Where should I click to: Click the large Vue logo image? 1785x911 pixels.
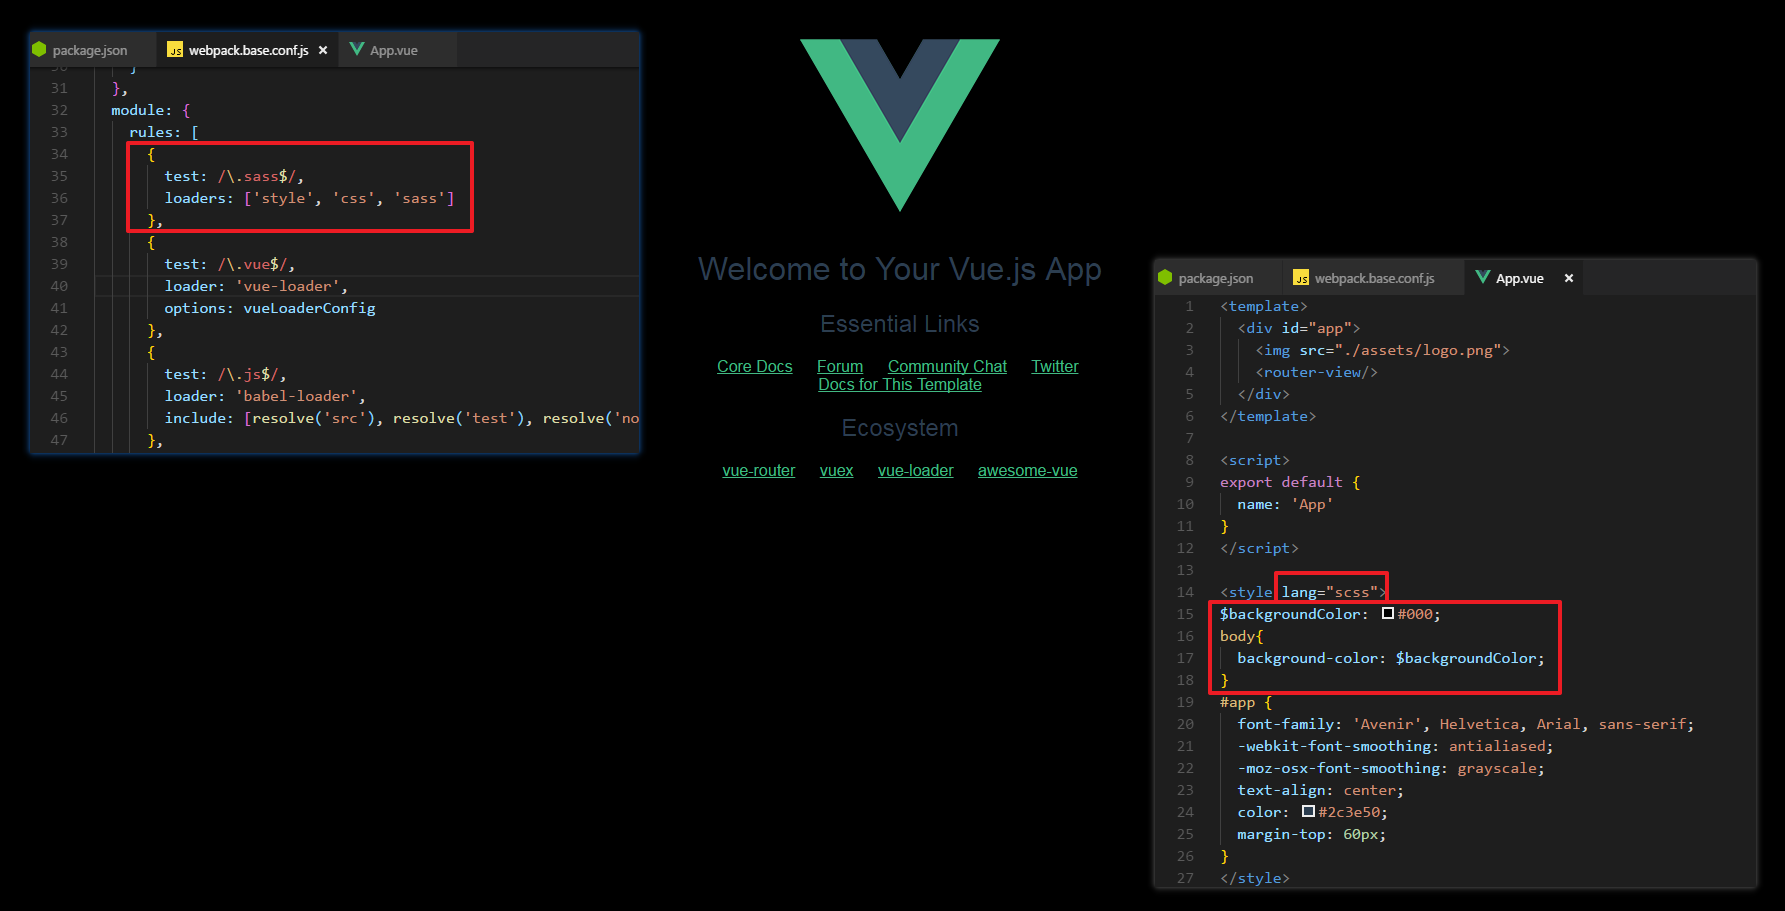click(x=900, y=125)
